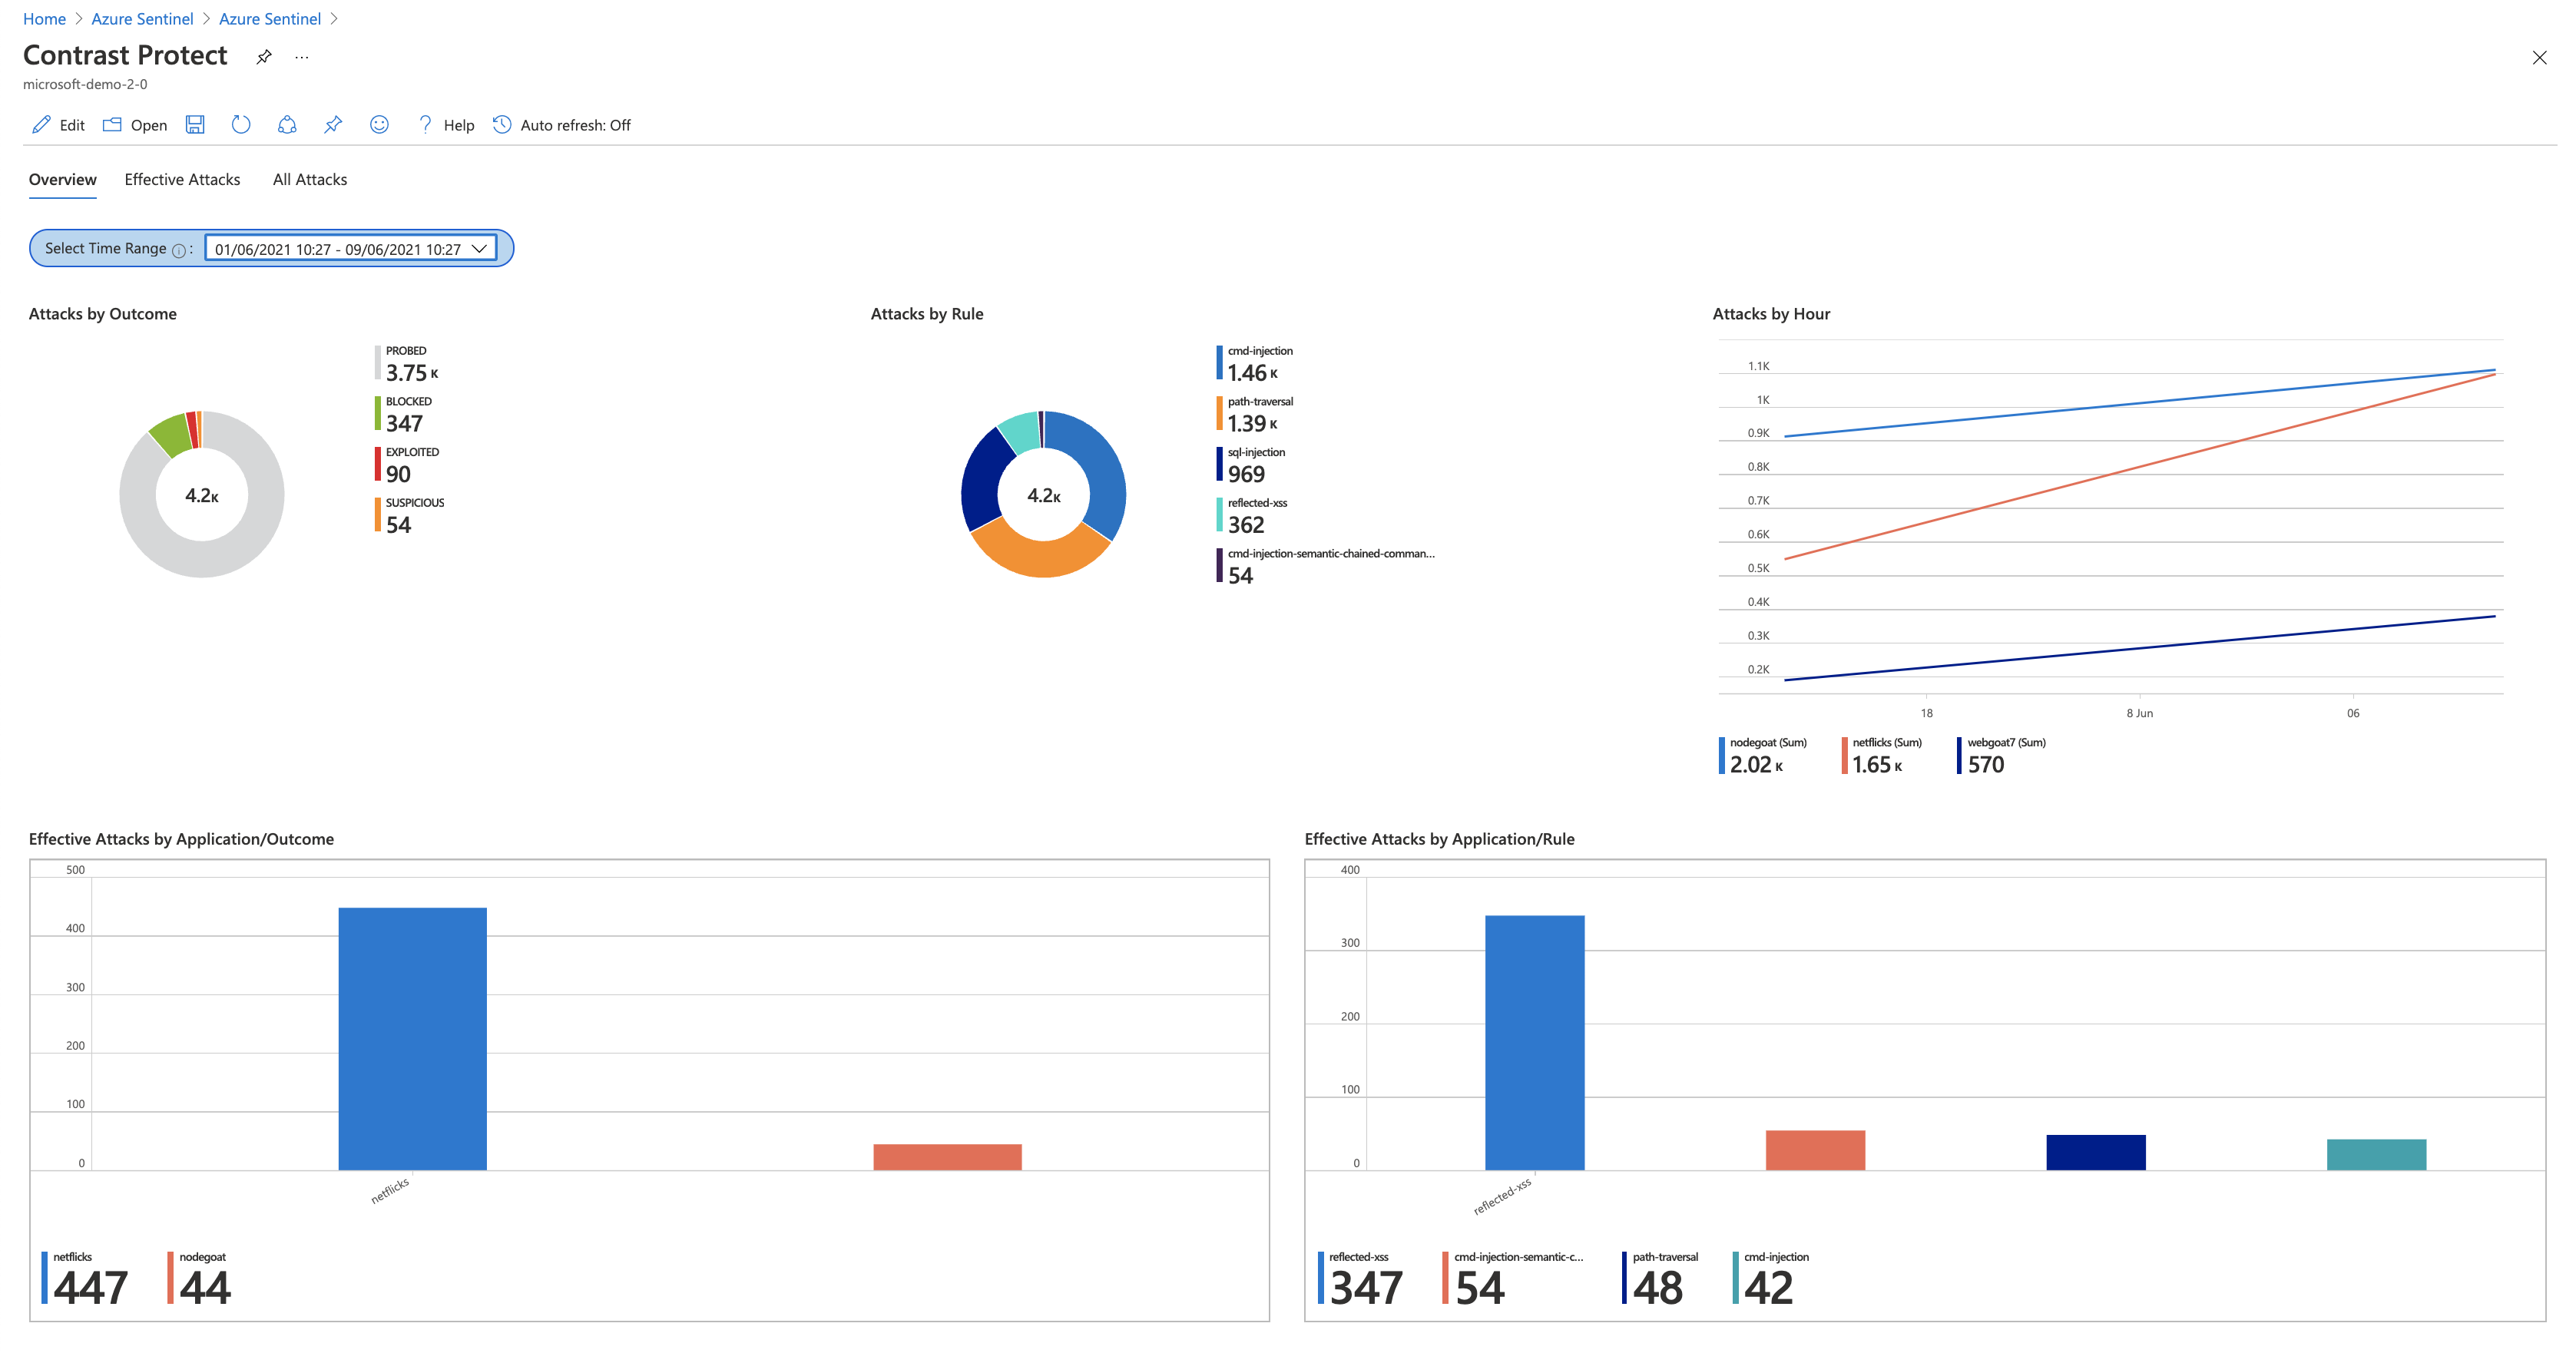Switch to the All Attacks tab
Image resolution: width=2576 pixels, height=1353 pixels.
pos(310,180)
